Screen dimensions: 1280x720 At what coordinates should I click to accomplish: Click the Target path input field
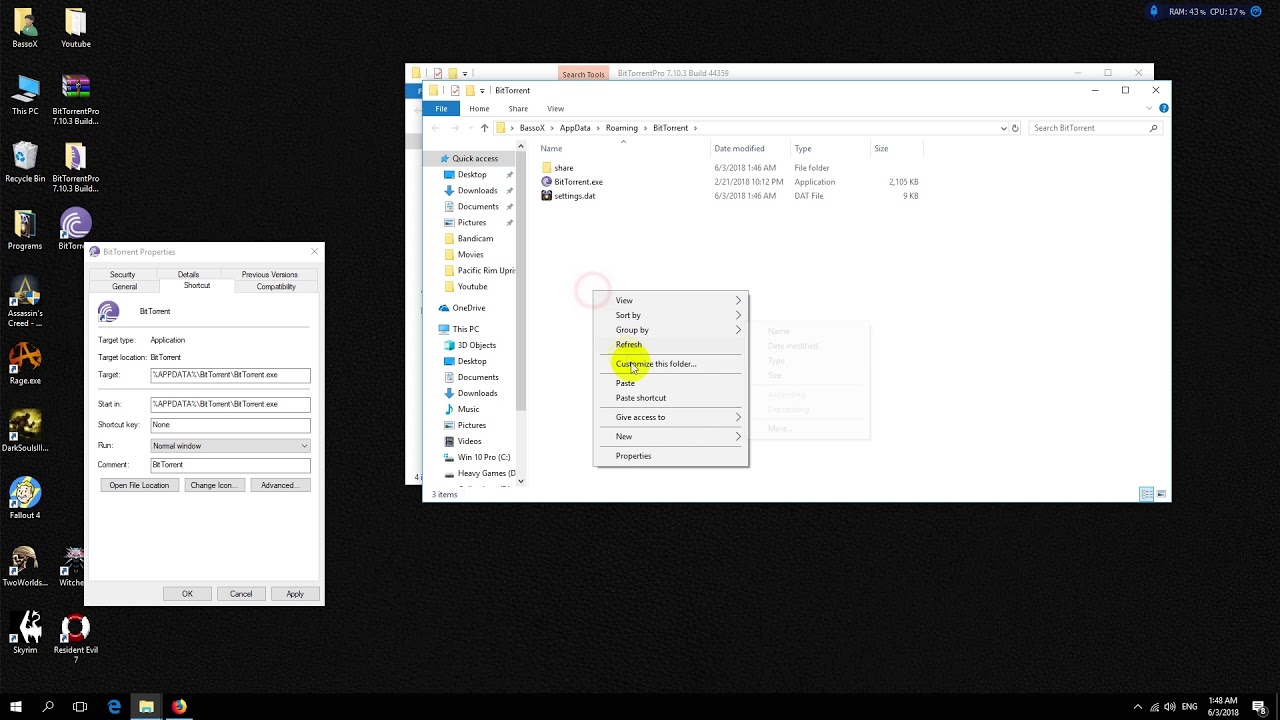(x=230, y=375)
